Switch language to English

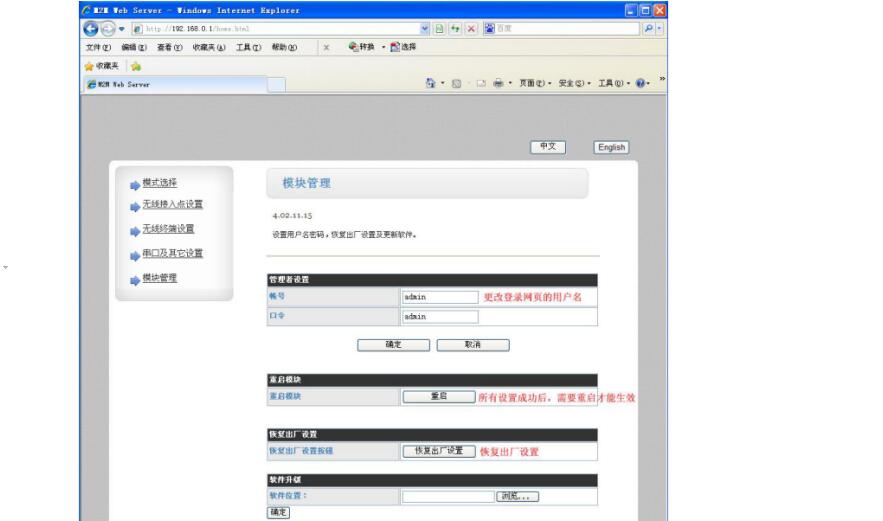click(610, 147)
